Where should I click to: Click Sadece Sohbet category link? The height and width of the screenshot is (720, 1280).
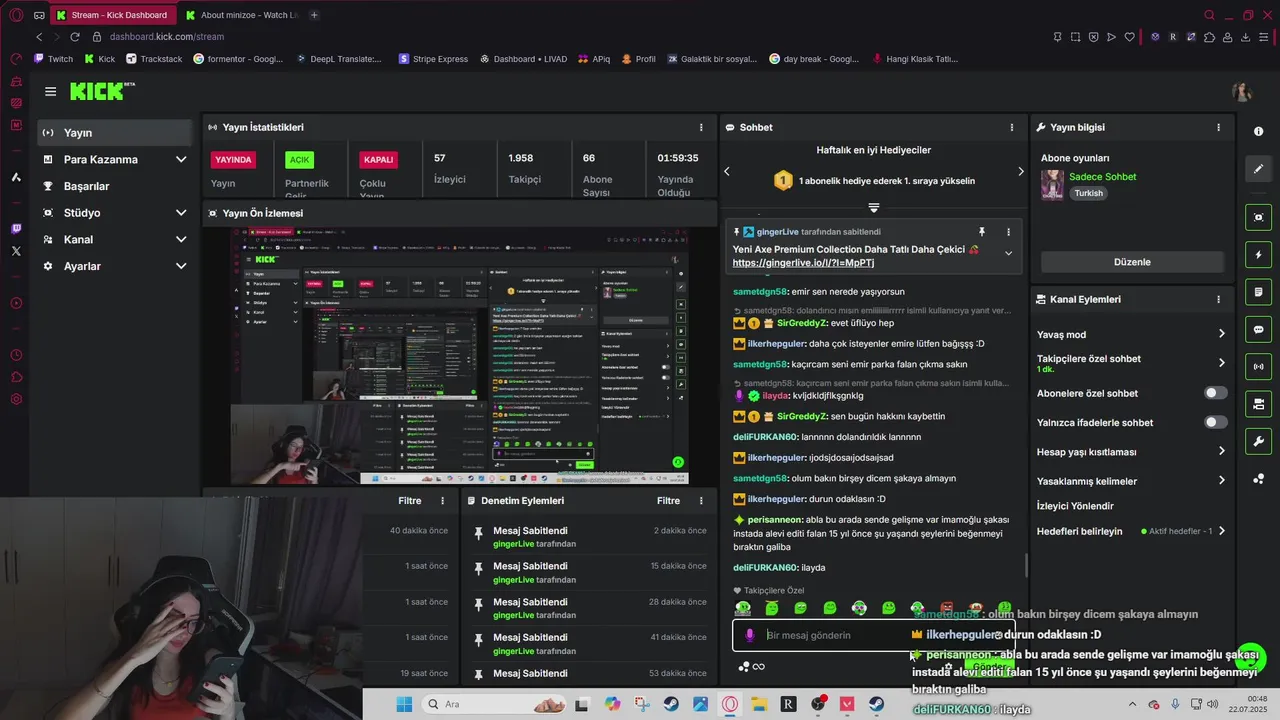coord(1102,177)
